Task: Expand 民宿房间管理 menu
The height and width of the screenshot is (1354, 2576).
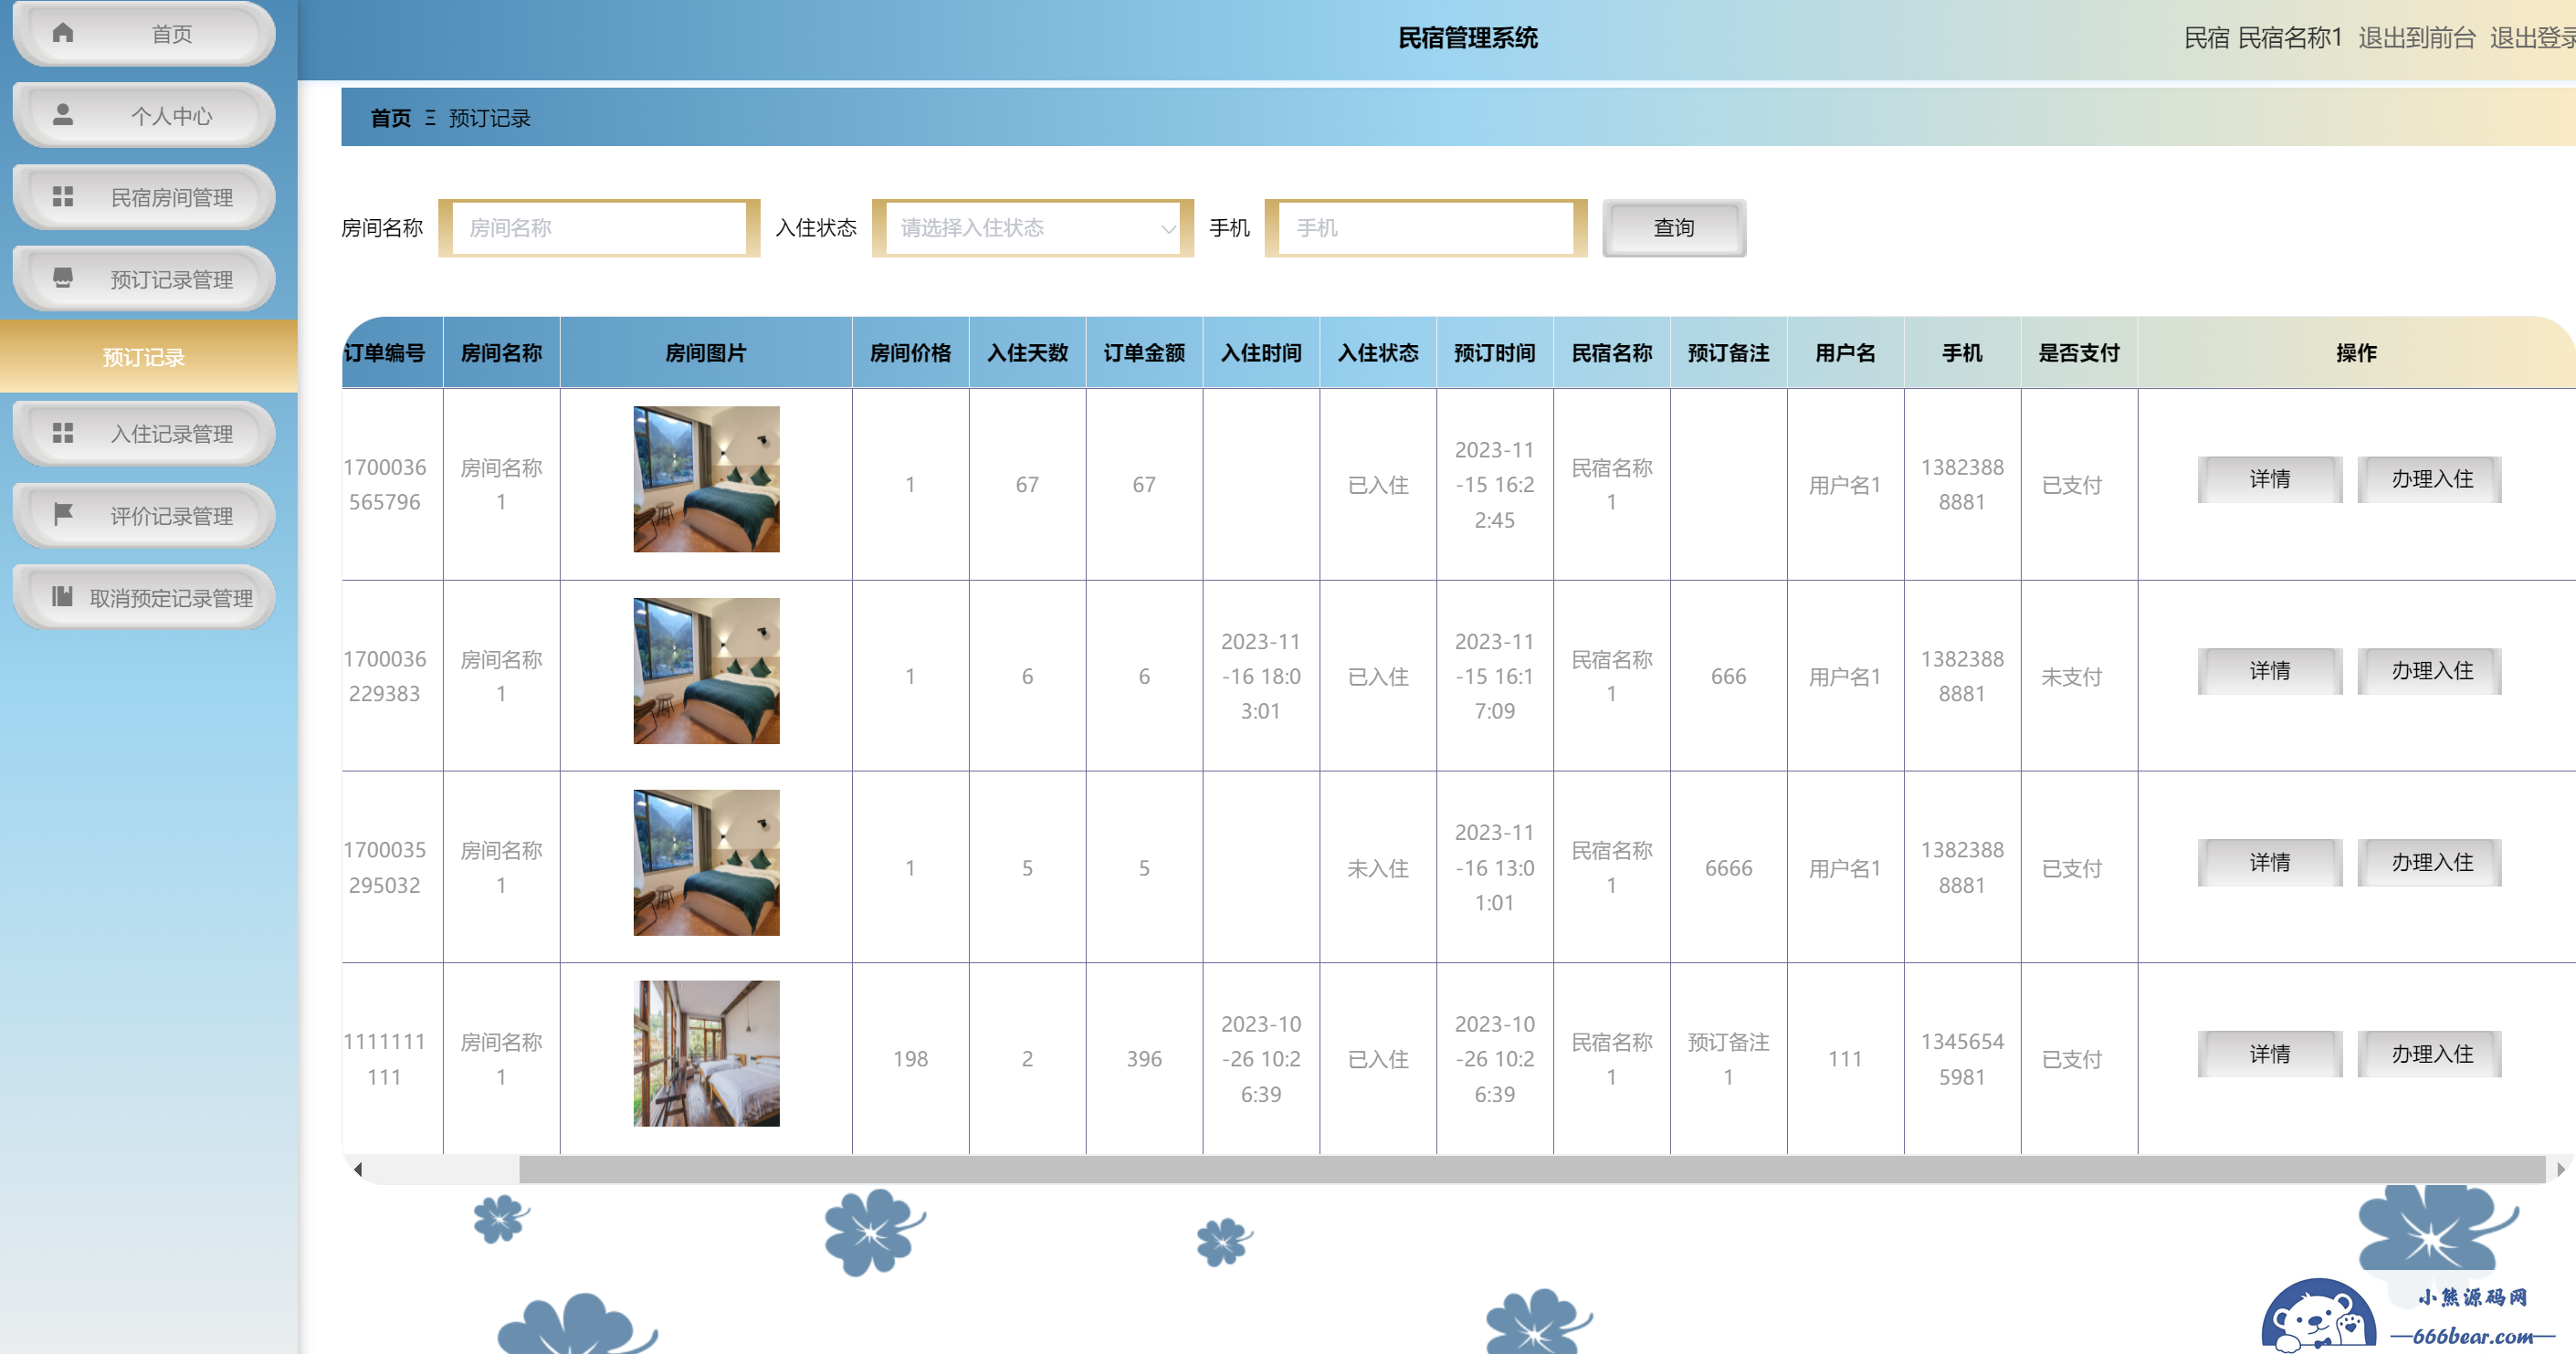Action: click(144, 198)
